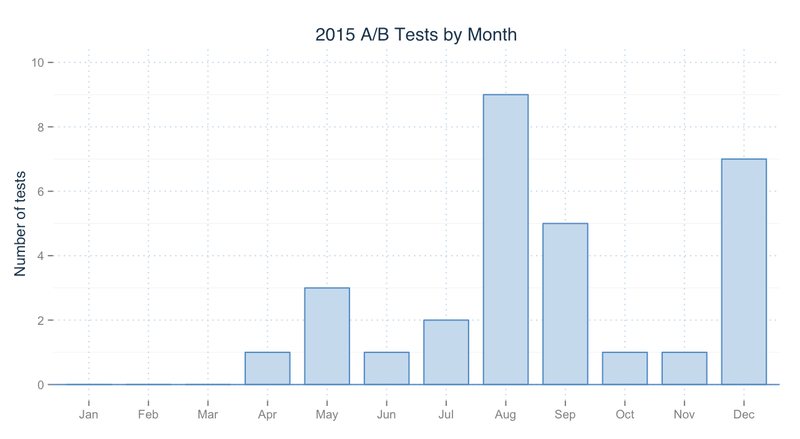Select the Jun bar in the chart
Viewport: 800px width, 439px height.
[387, 368]
